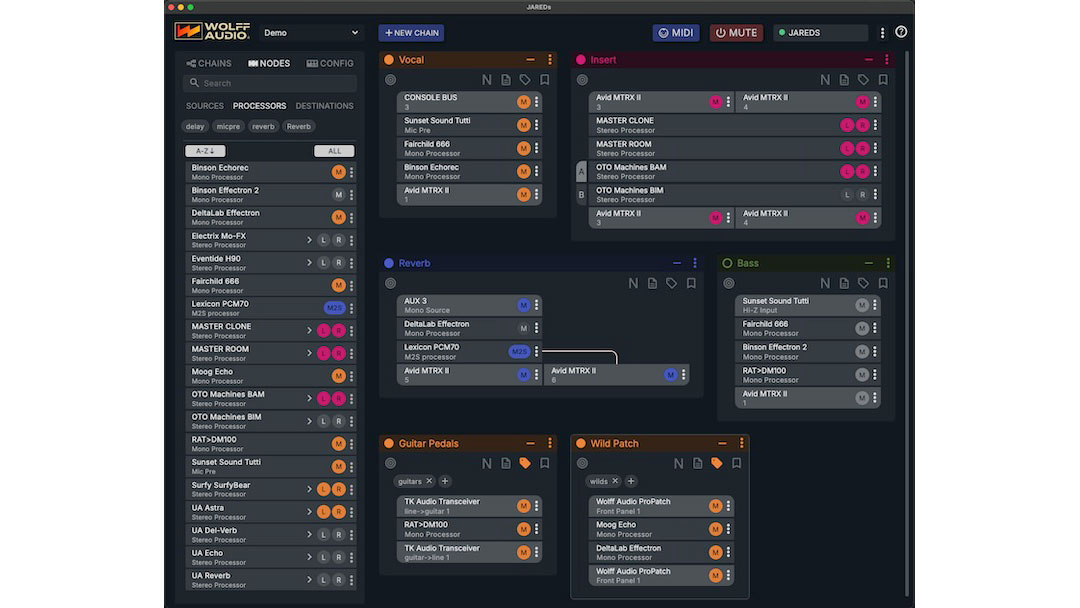Click the Insert chain pink color dot
The height and width of the screenshot is (608, 1080).
click(581, 60)
